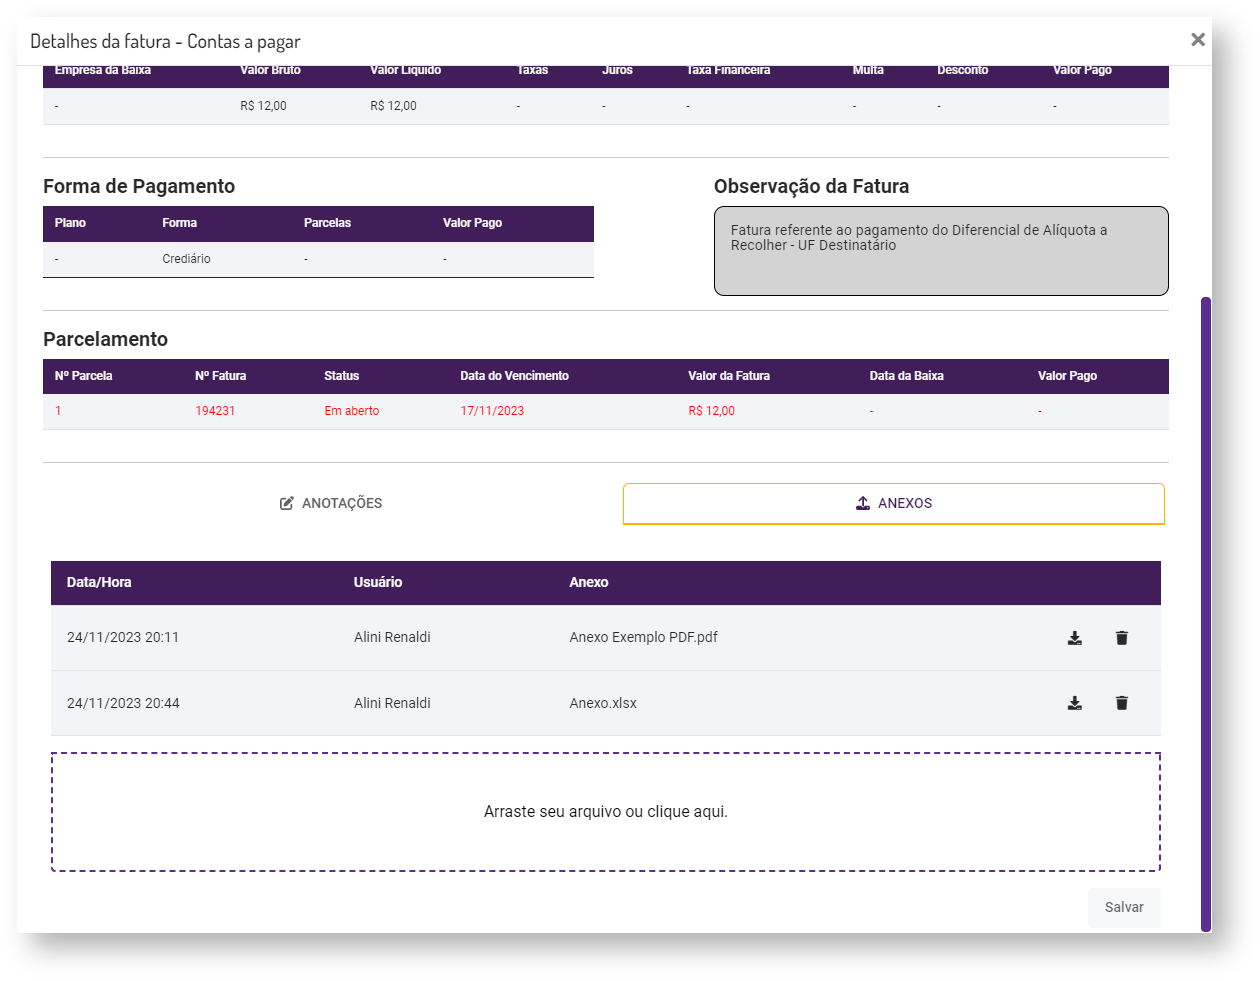
Task: Click the file drop area to upload
Action: coord(605,811)
